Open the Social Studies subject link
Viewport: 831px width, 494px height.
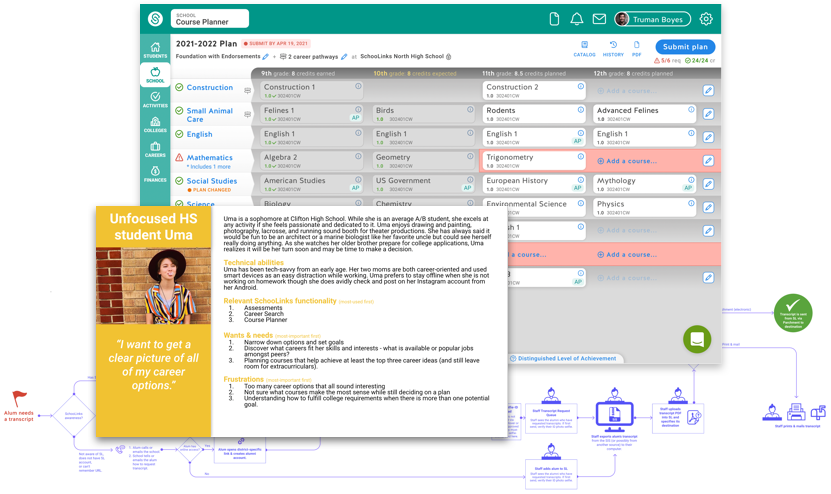[x=211, y=181]
